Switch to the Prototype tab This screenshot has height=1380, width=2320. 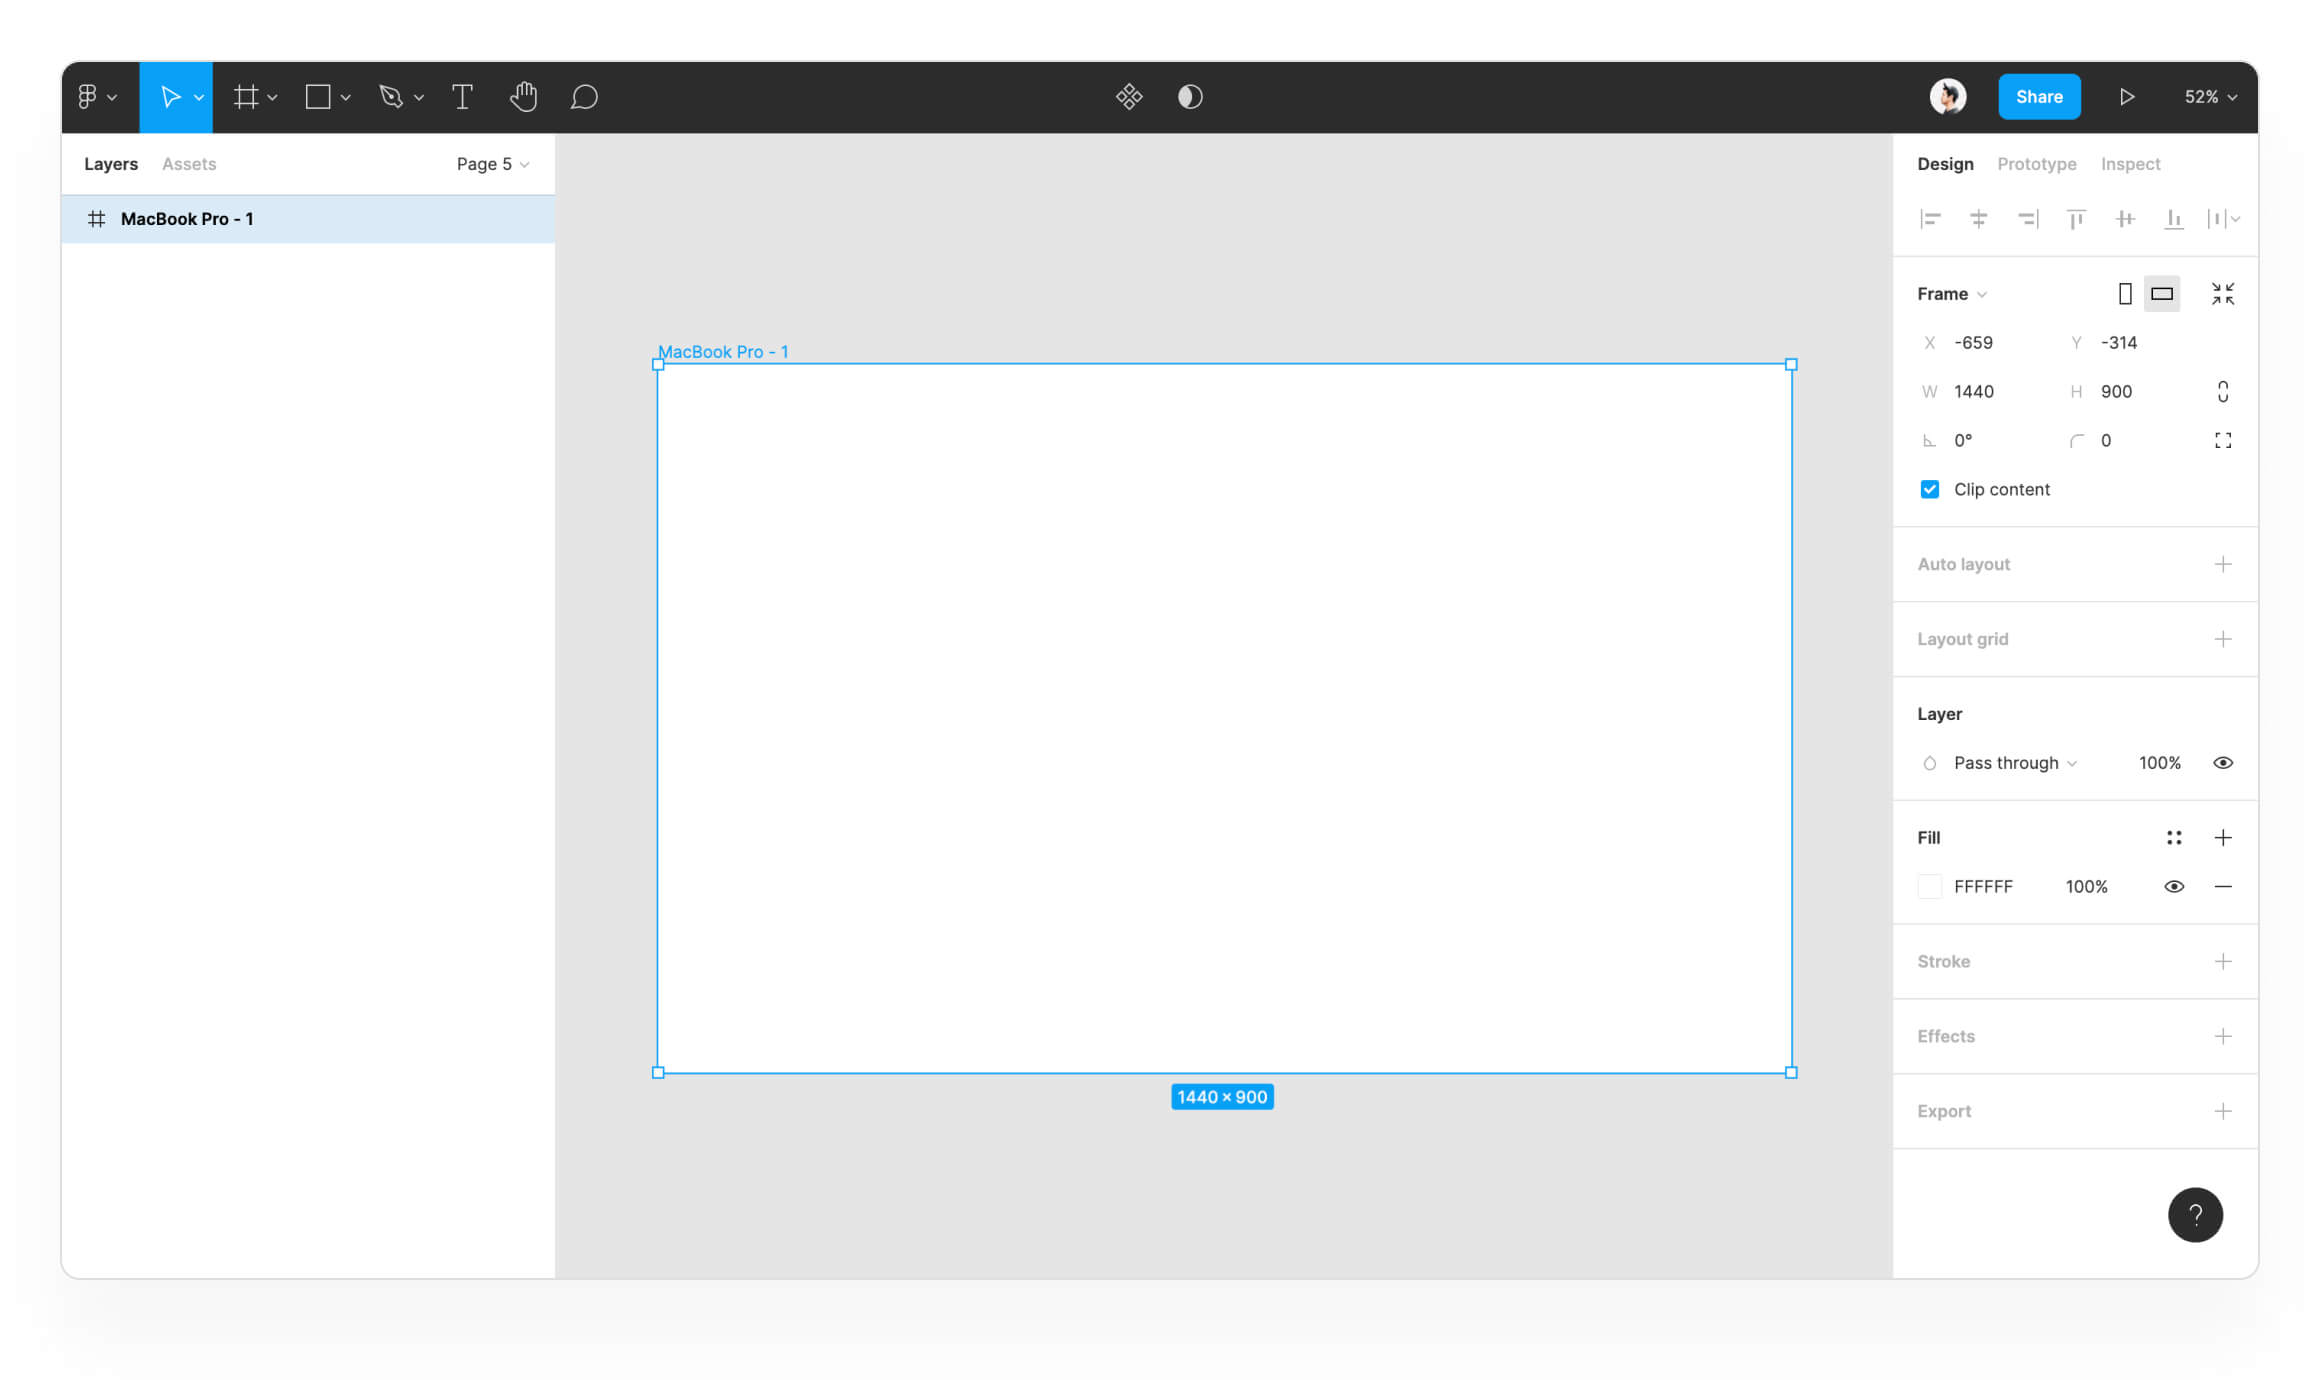click(x=2036, y=164)
